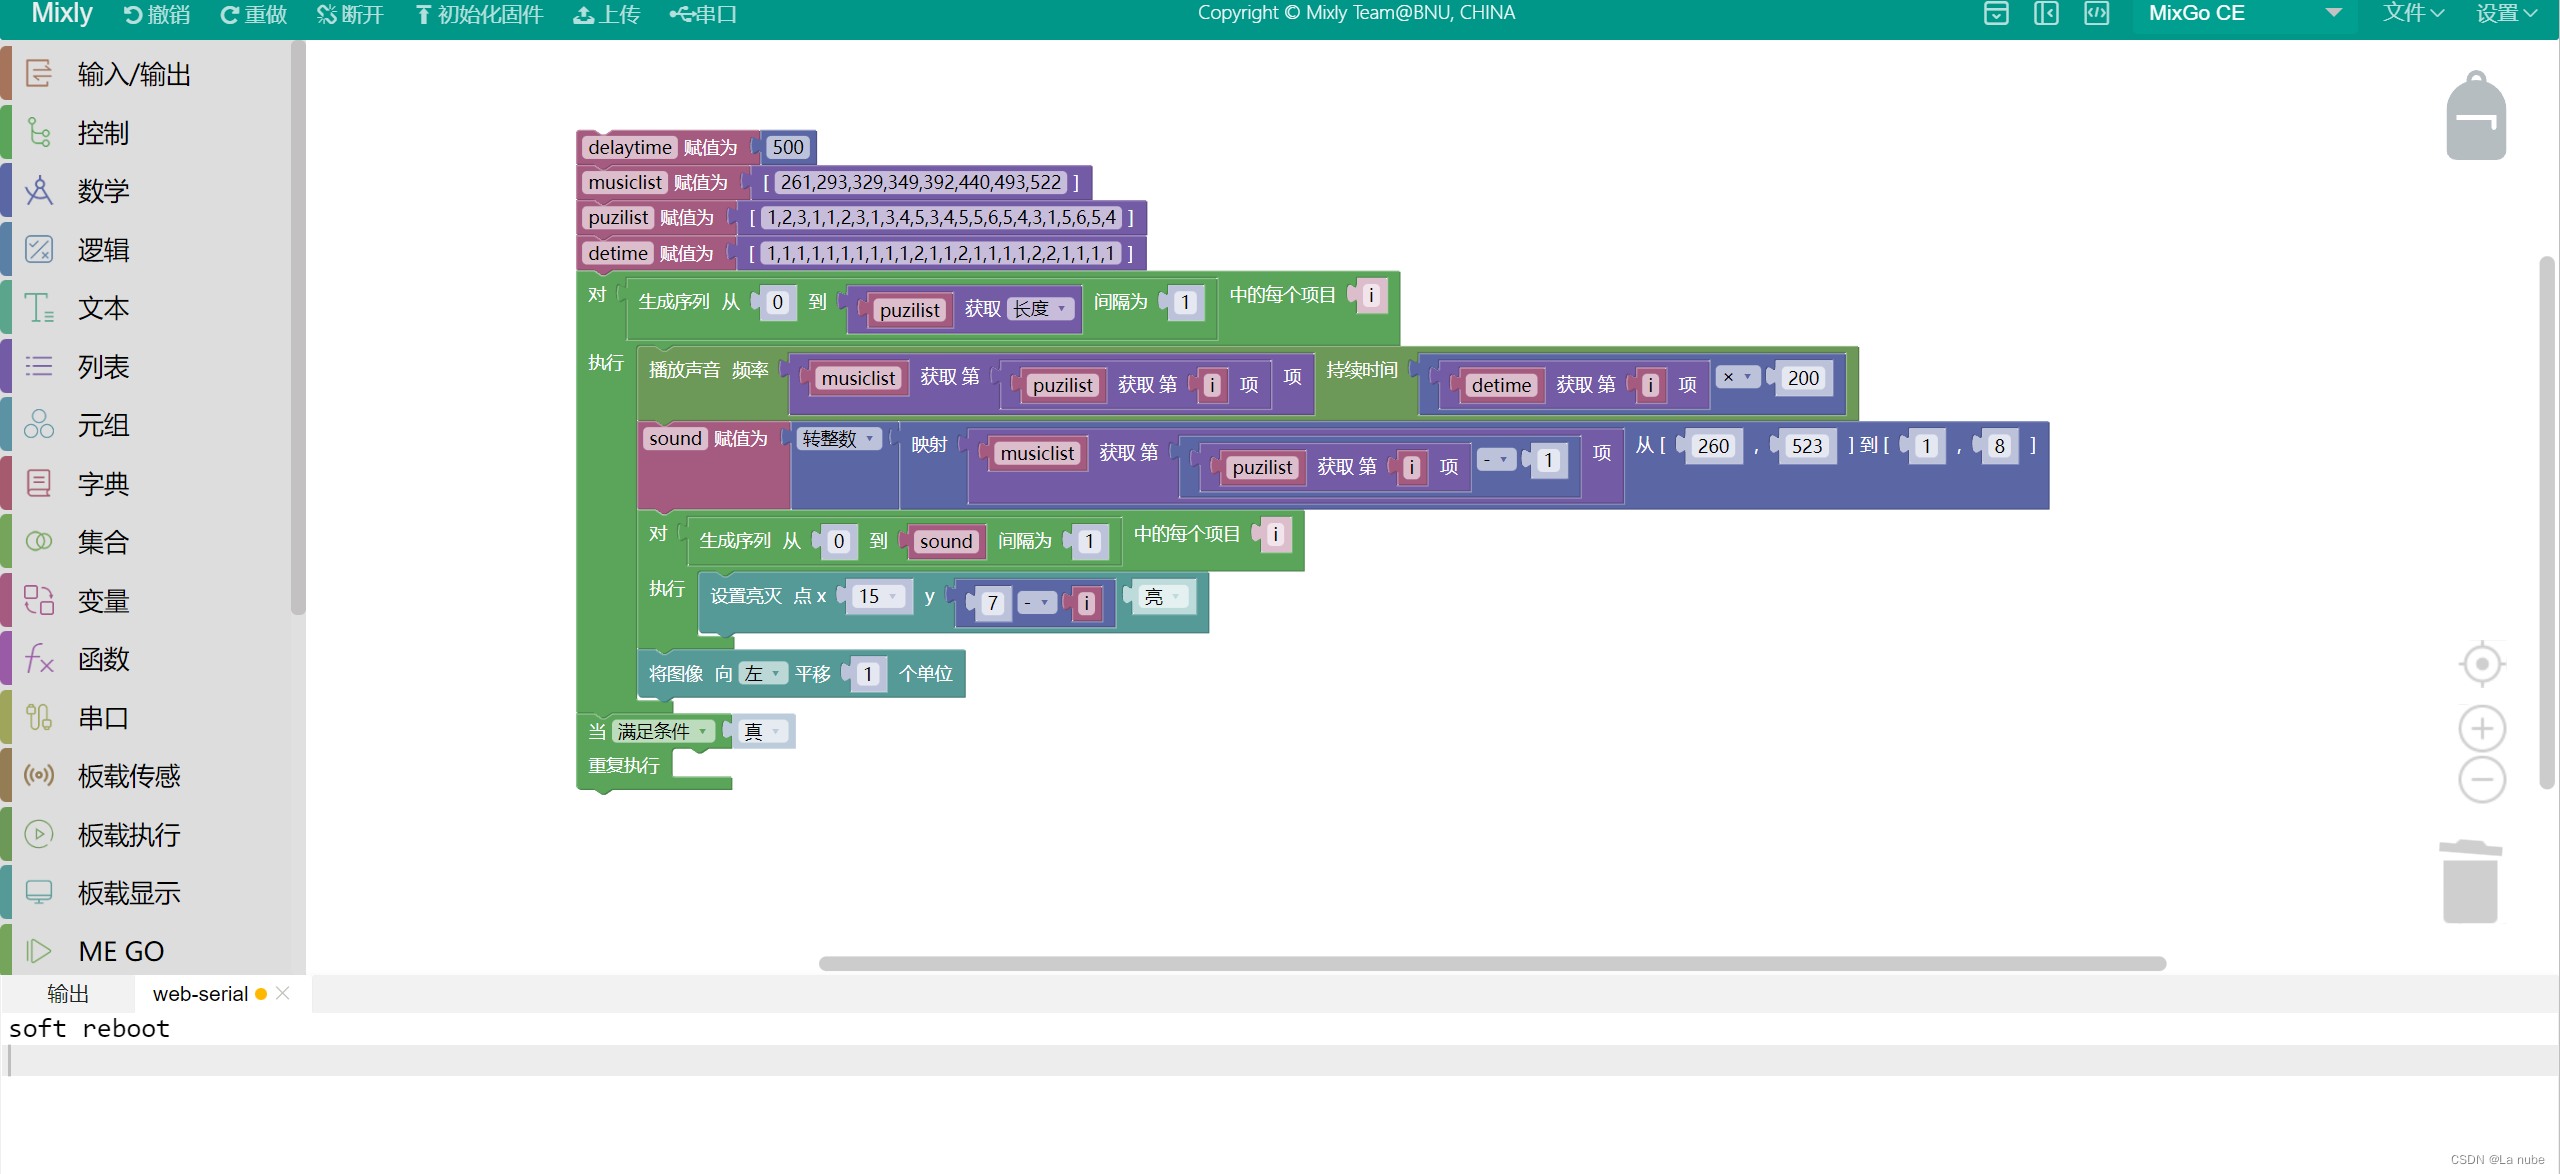Toggle the sidebar collapse icon in header
This screenshot has width=2560, height=1174.
pos(2046,13)
